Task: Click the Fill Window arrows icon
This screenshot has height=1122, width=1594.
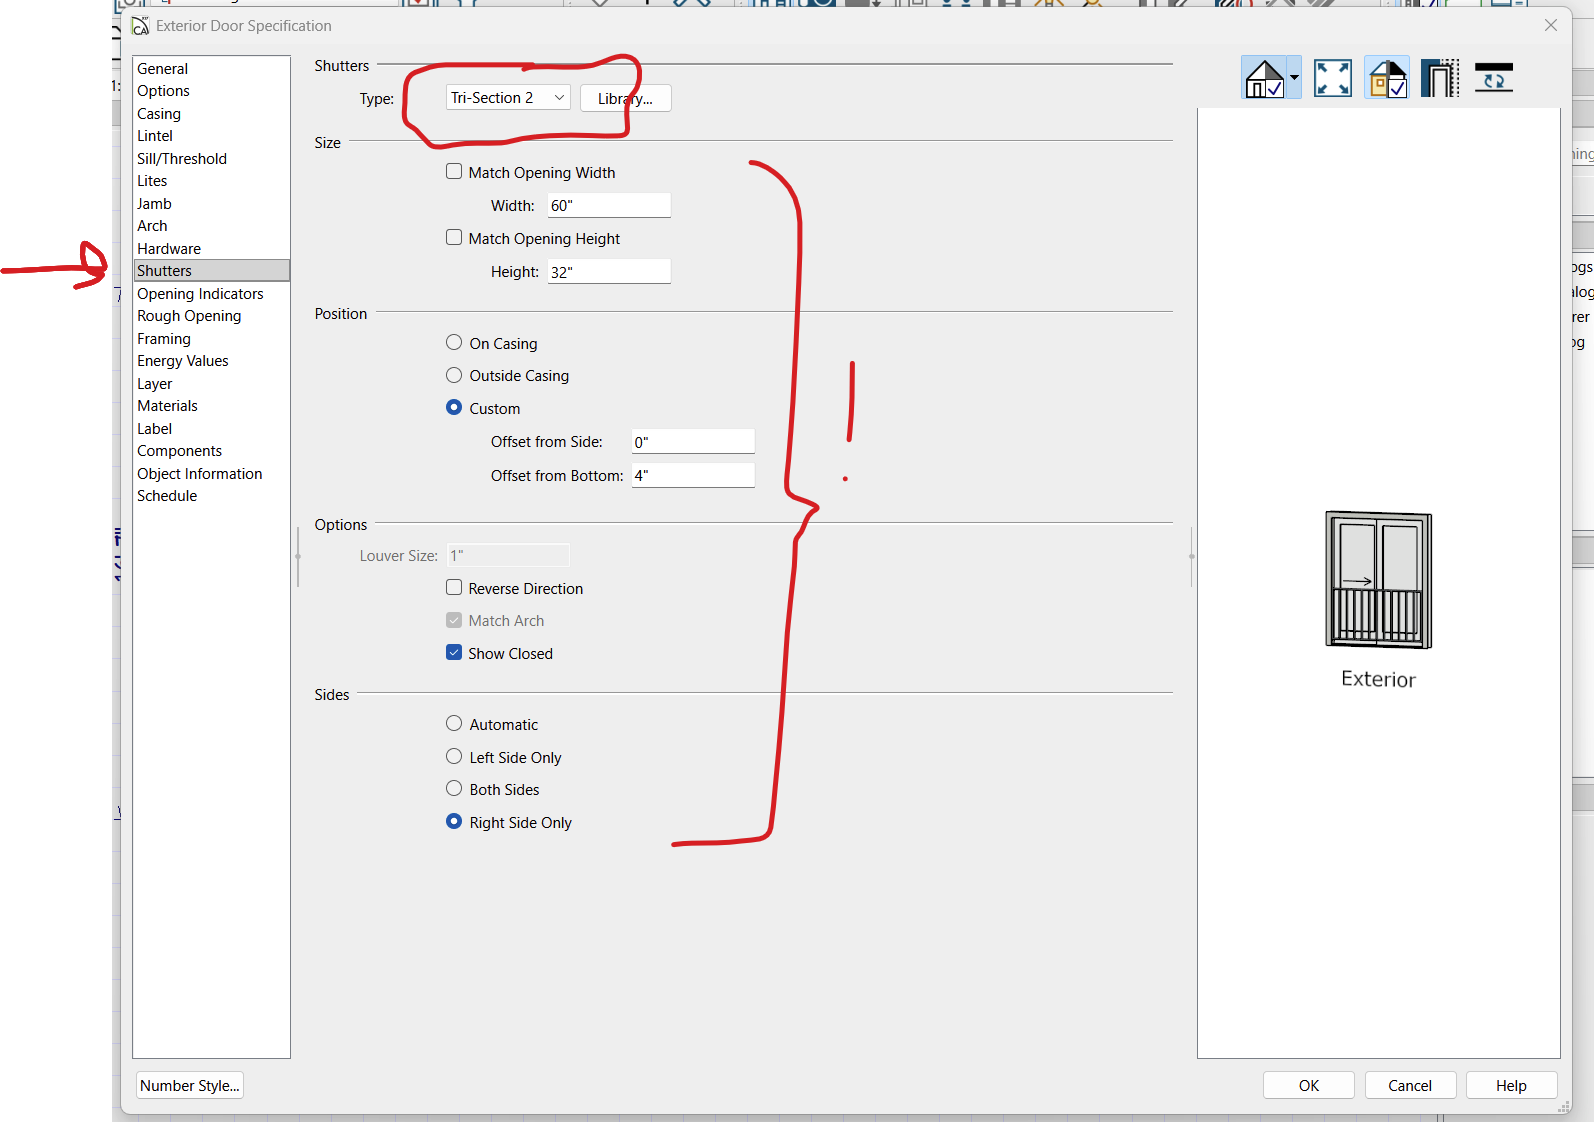Action: point(1332,78)
